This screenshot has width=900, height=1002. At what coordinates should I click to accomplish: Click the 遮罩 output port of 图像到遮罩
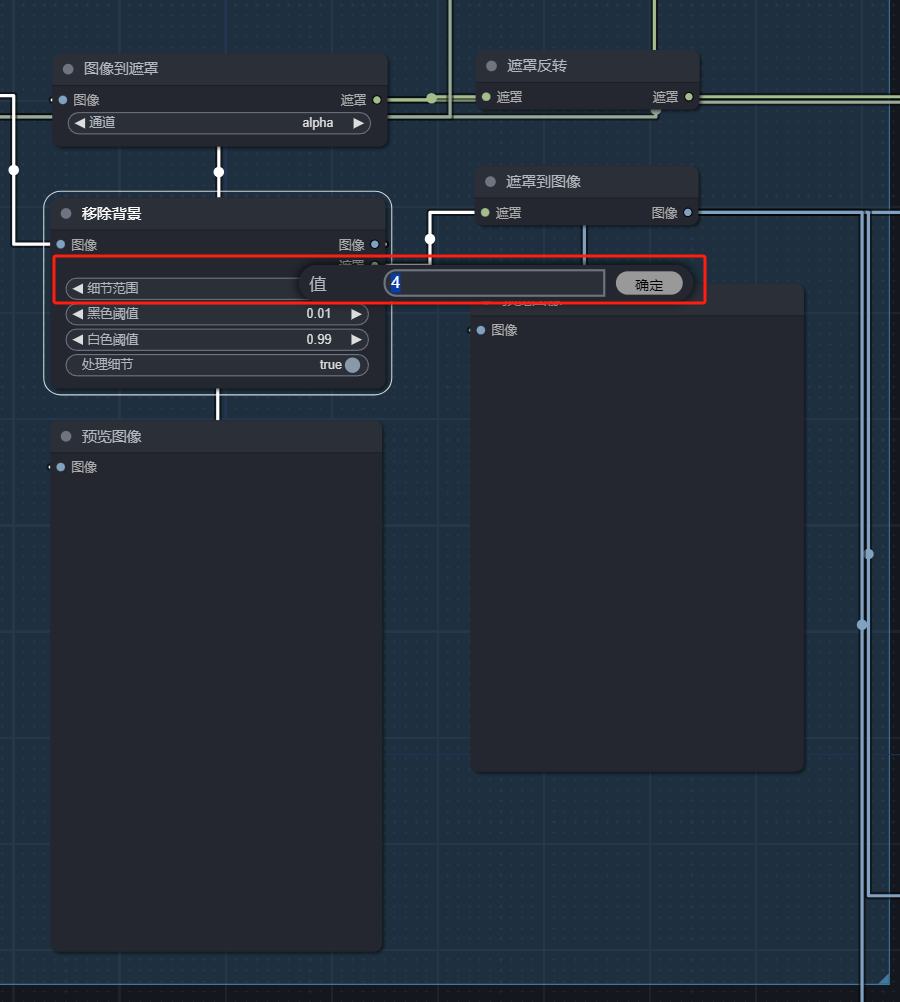coord(377,100)
